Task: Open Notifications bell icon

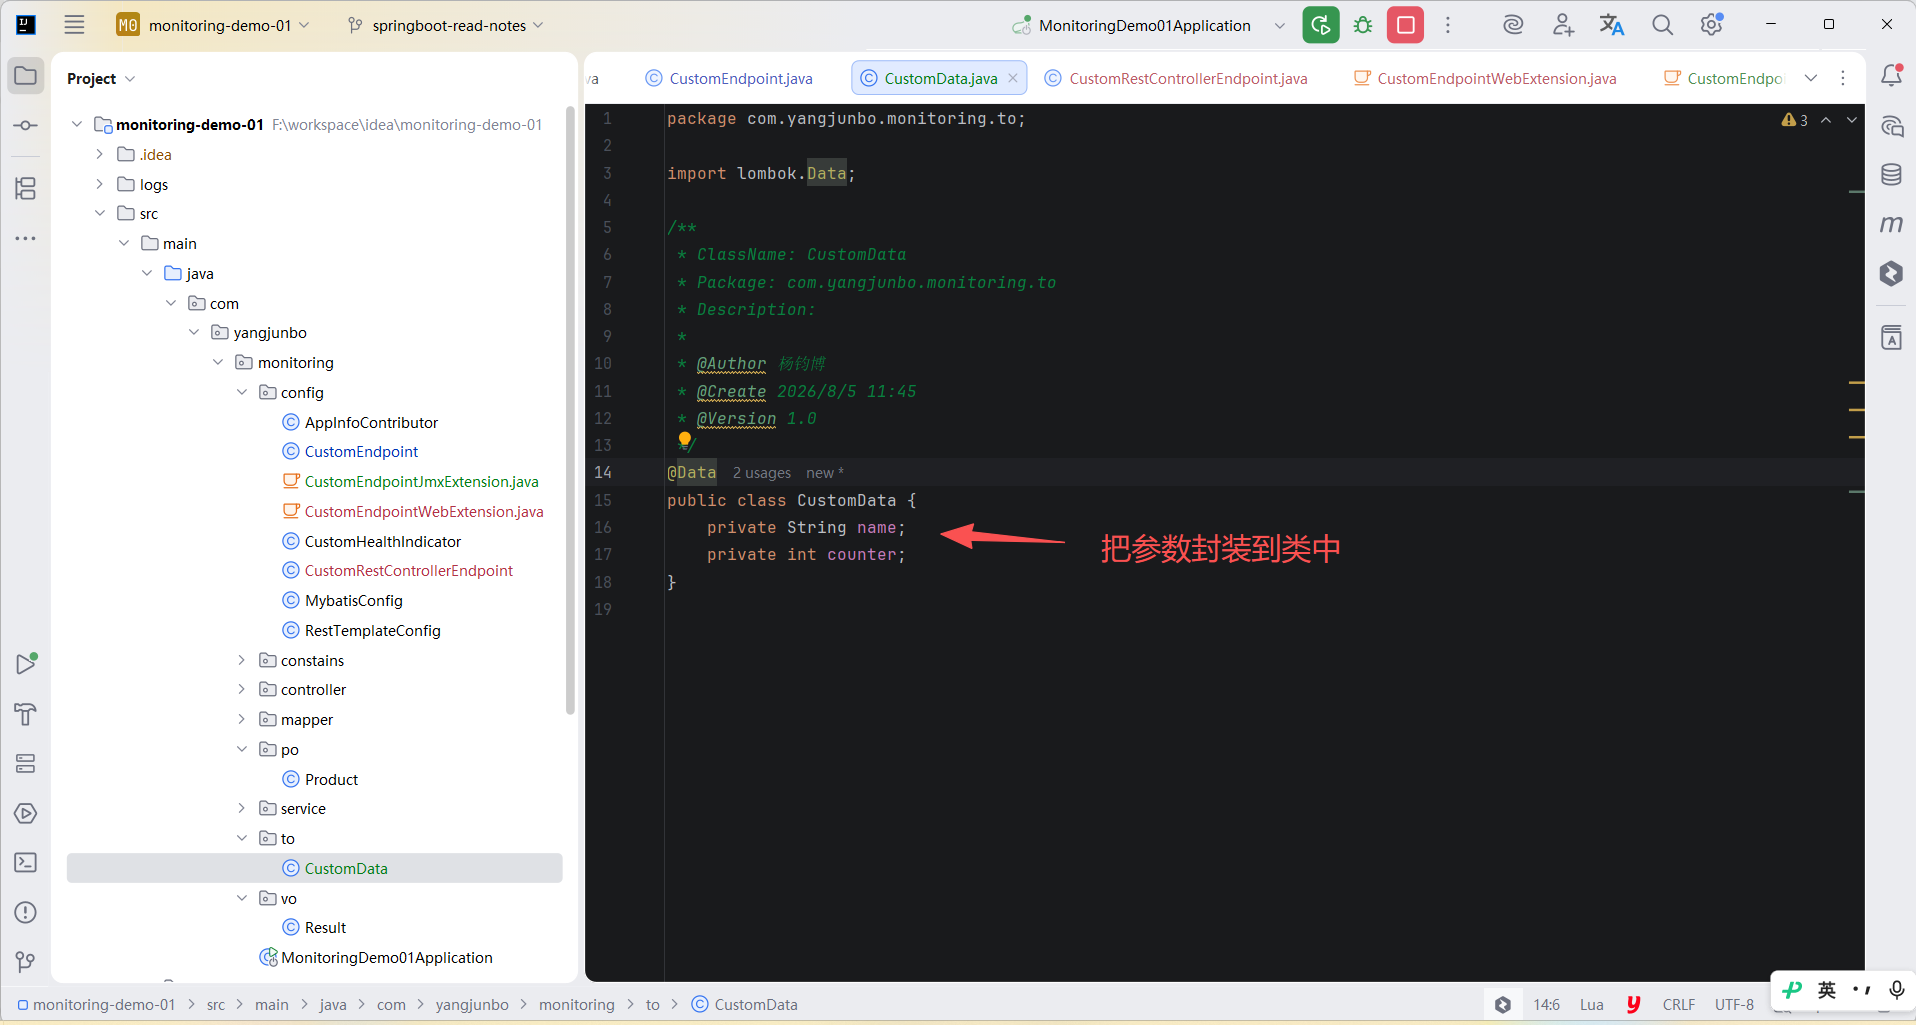Action: click(1891, 76)
